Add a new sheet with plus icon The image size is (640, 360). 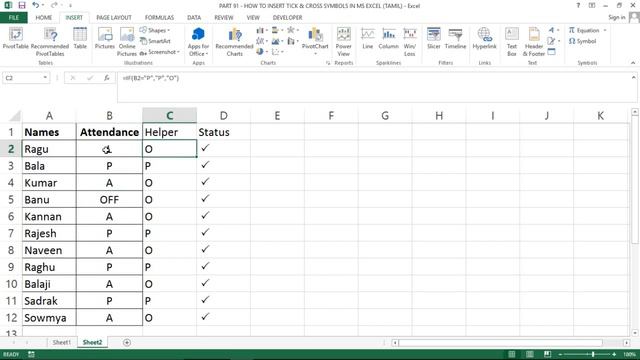point(127,342)
